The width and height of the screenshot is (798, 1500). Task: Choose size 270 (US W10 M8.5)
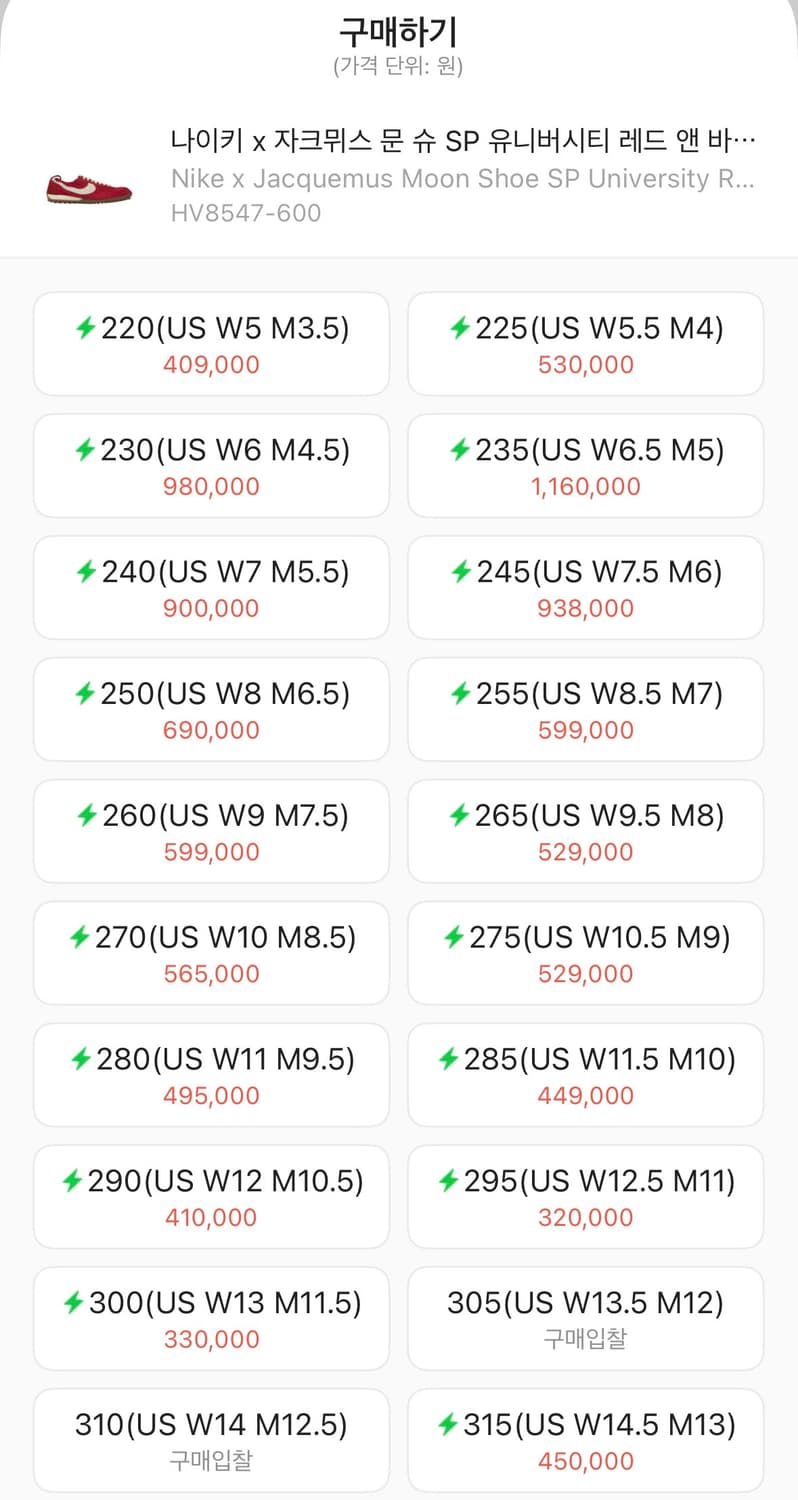(x=211, y=953)
